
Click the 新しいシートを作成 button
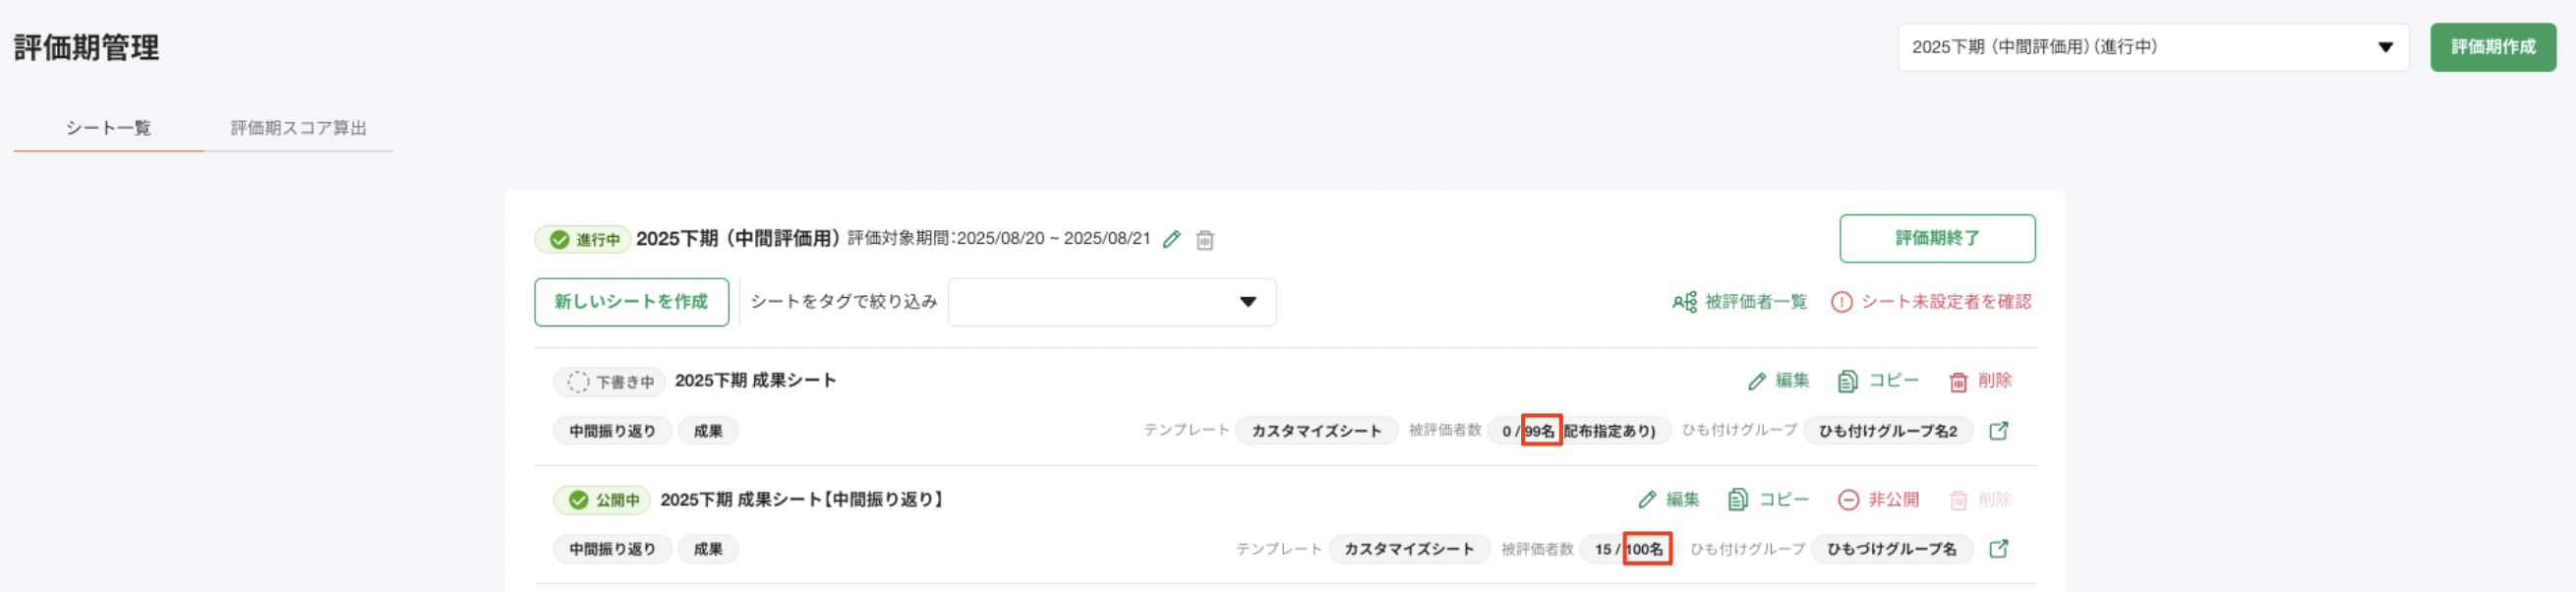631,302
